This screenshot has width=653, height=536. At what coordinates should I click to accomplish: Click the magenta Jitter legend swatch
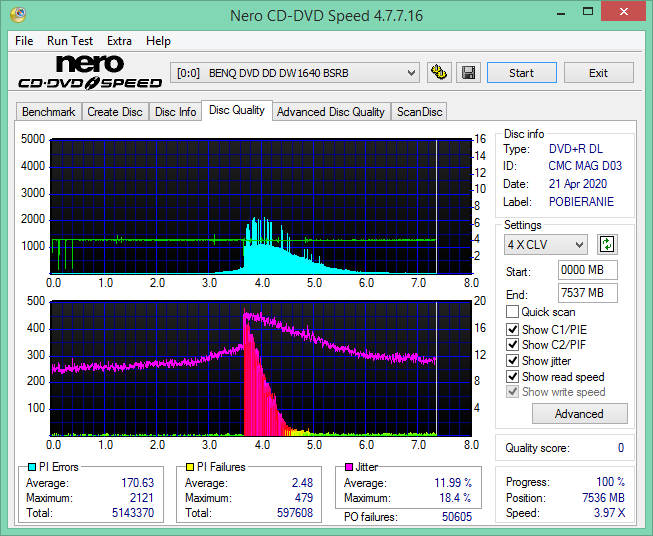349,467
